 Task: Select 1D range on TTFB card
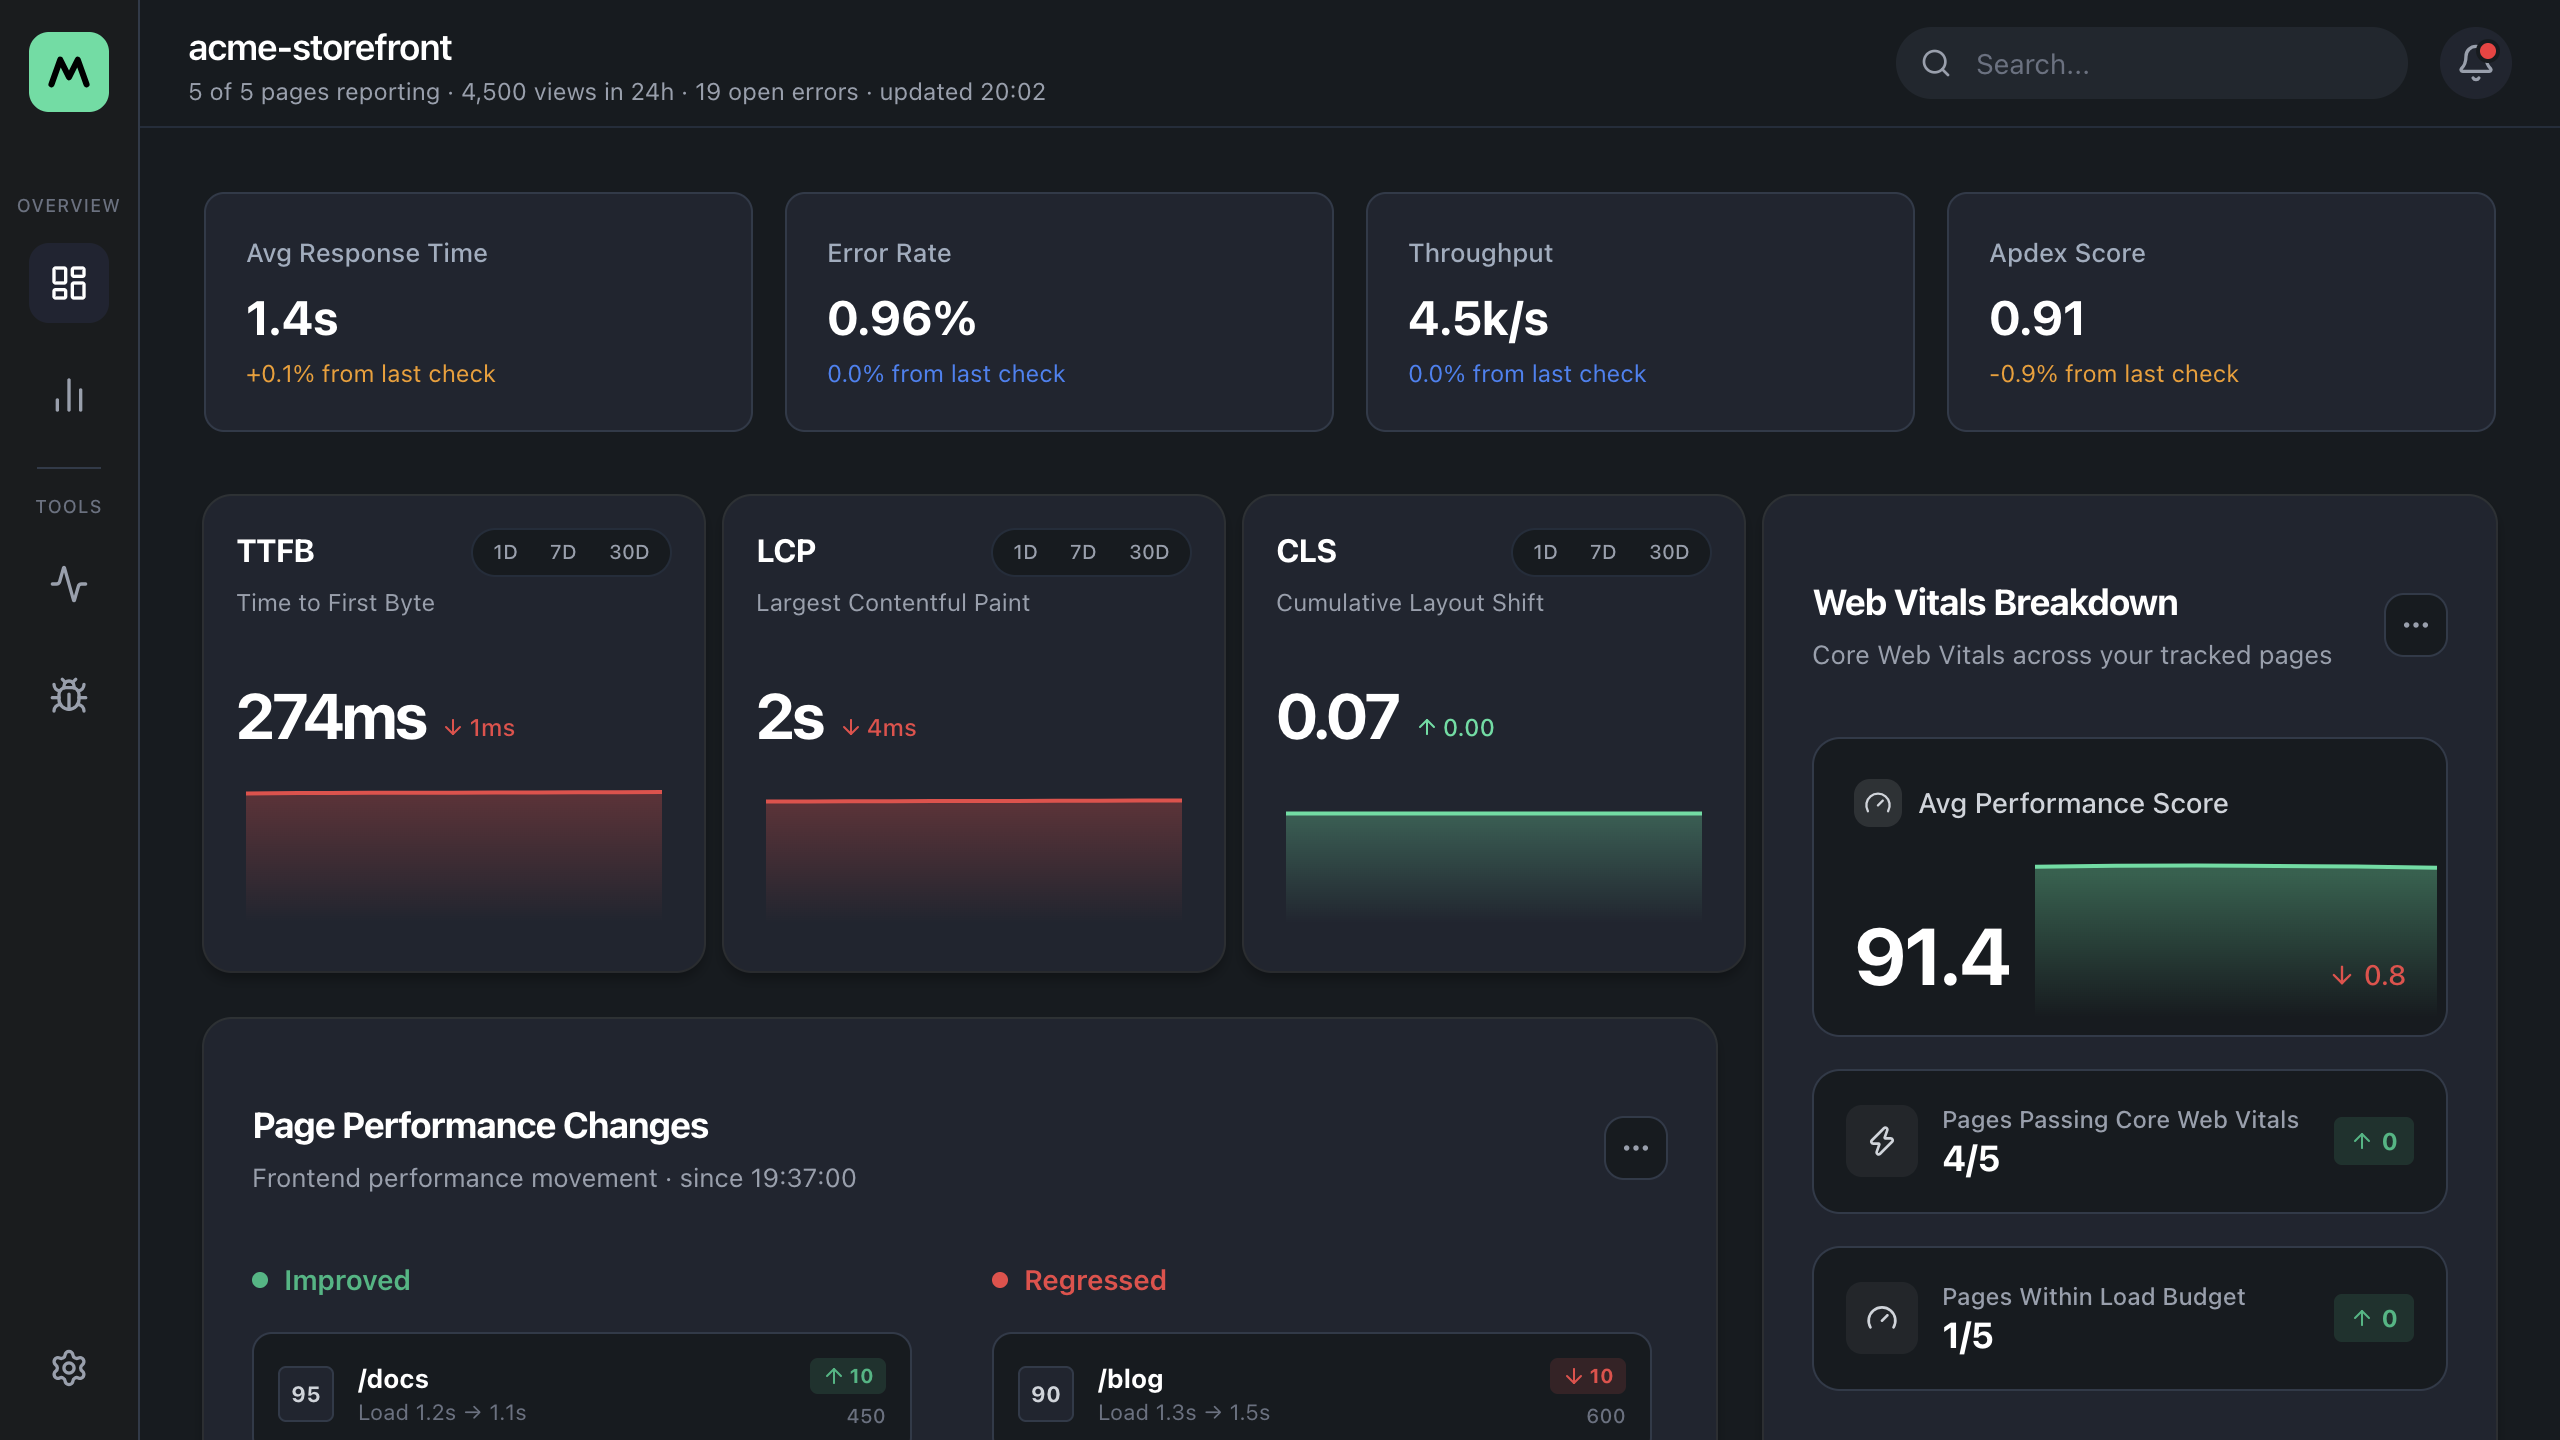click(x=505, y=552)
